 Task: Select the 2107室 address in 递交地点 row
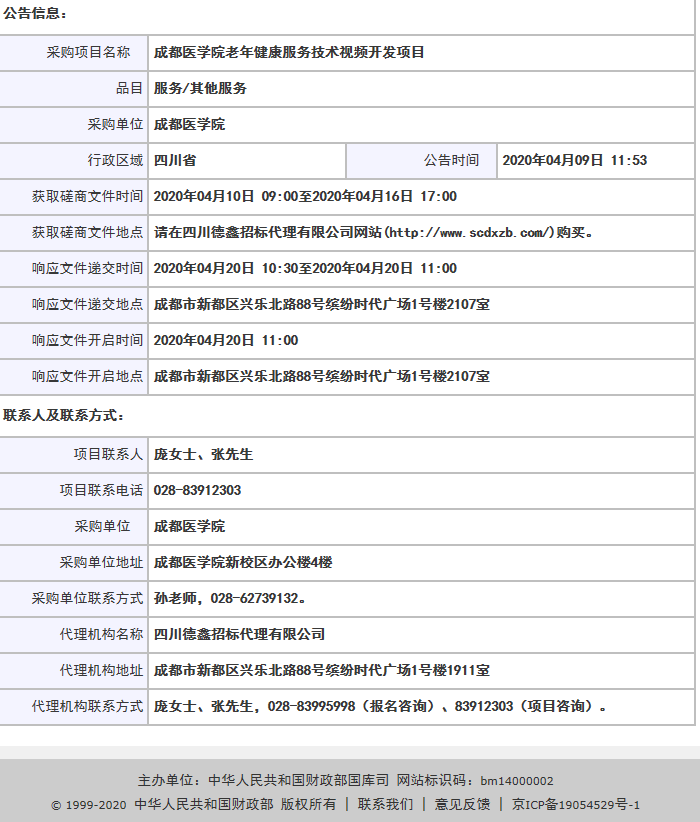[x=321, y=304]
